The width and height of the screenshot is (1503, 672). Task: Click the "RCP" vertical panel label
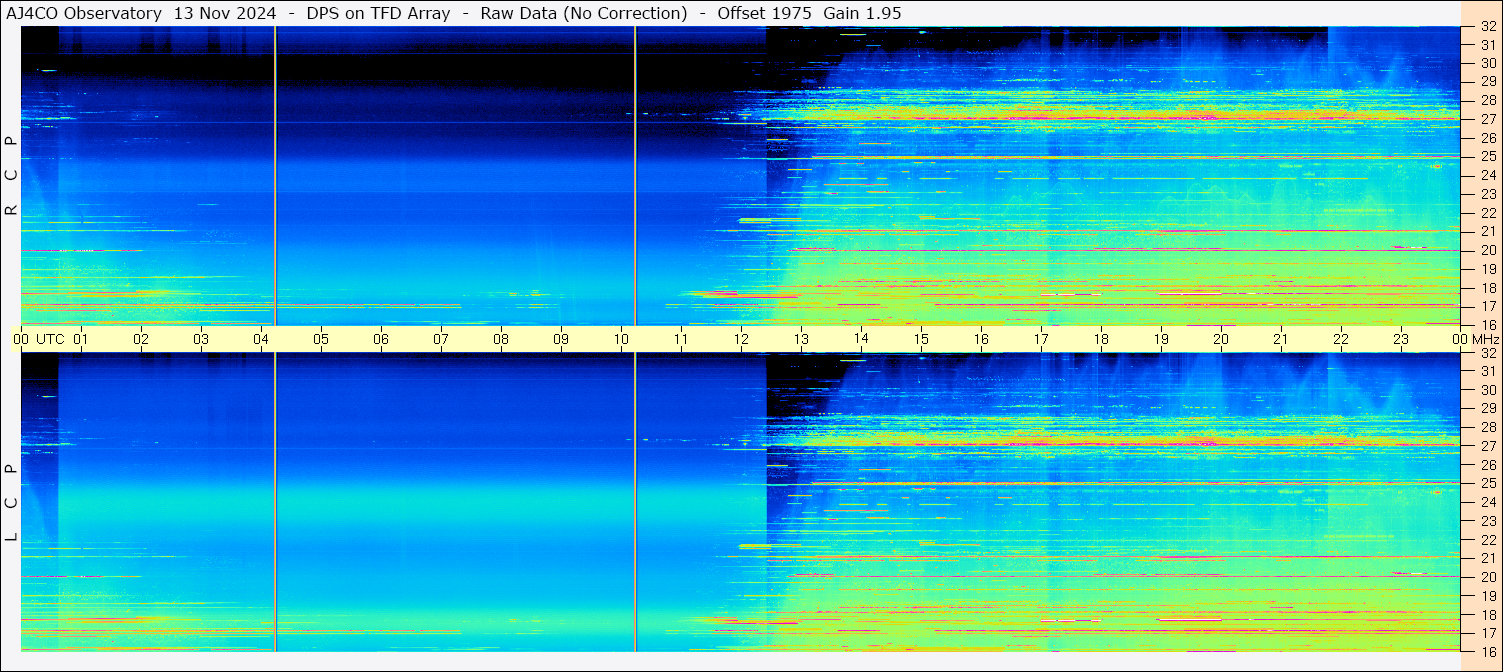pos(11,176)
